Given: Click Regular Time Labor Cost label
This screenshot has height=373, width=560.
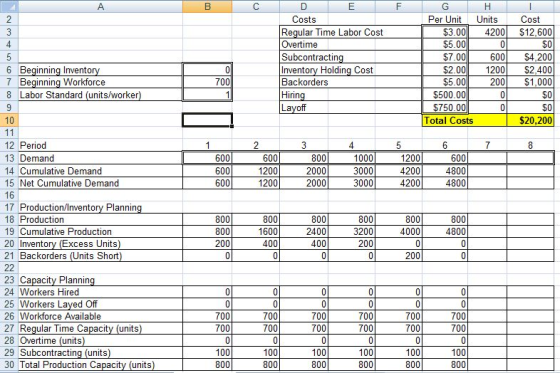Looking at the screenshot, I should [332, 32].
